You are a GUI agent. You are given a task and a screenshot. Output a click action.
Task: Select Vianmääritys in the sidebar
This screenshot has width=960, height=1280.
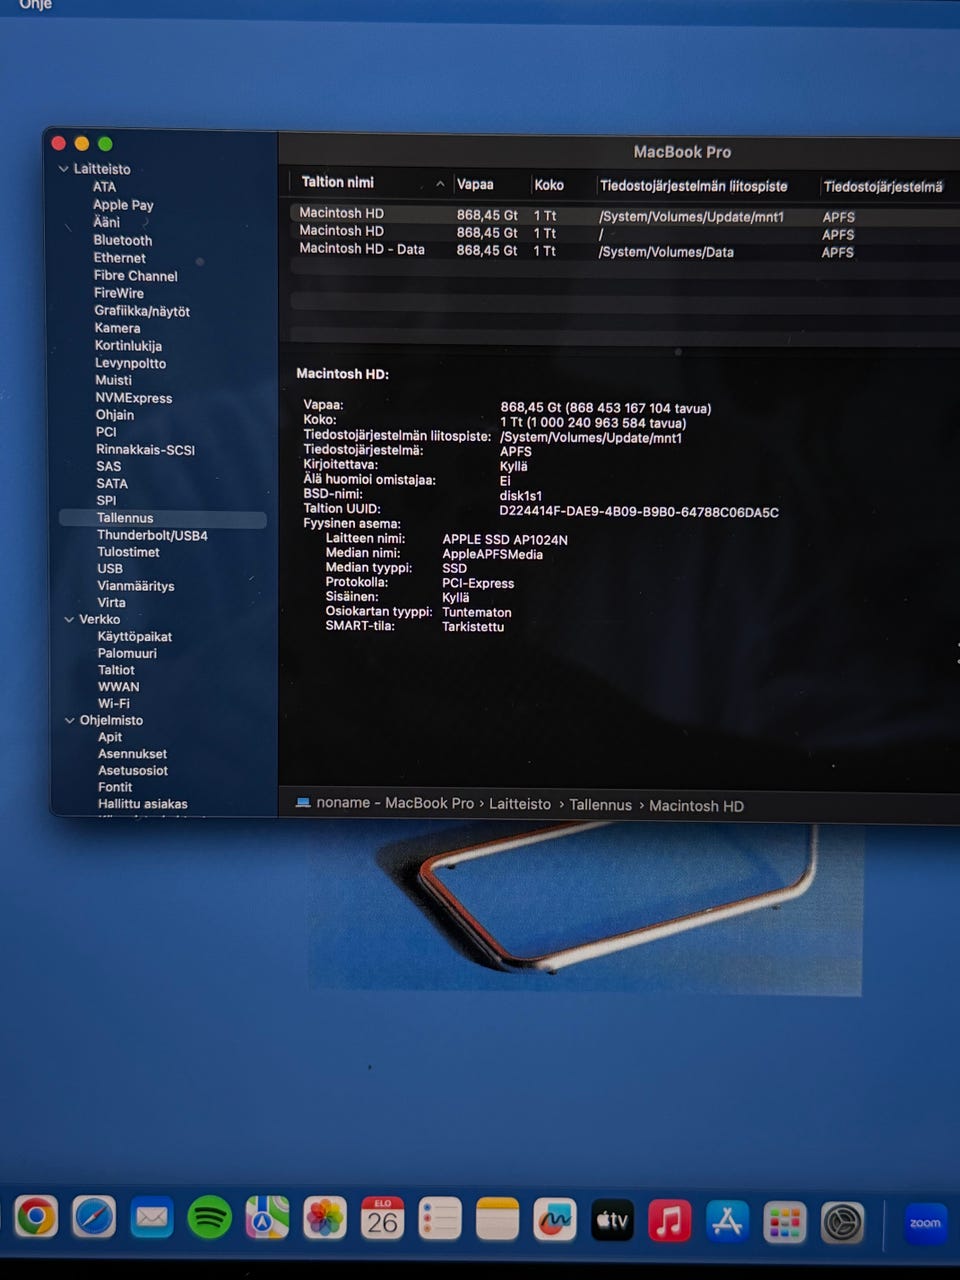[x=135, y=586]
